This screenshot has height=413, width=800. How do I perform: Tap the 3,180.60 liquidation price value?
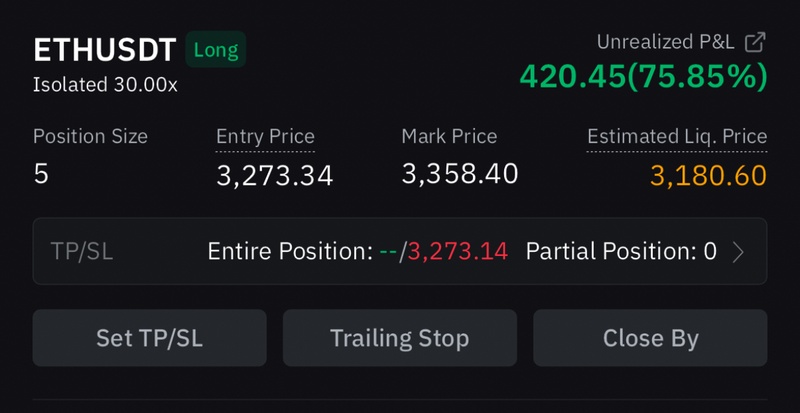708,177
